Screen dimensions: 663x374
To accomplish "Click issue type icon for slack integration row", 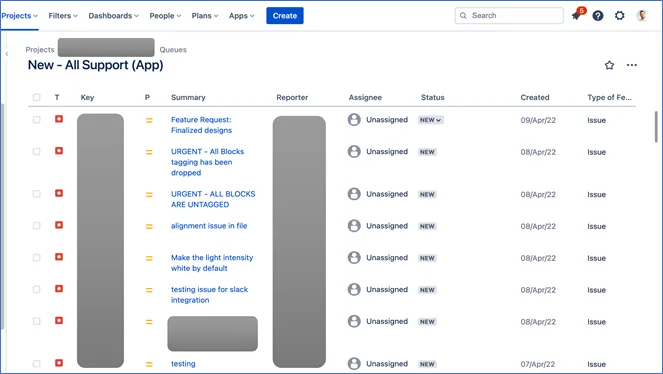I will pos(59,289).
